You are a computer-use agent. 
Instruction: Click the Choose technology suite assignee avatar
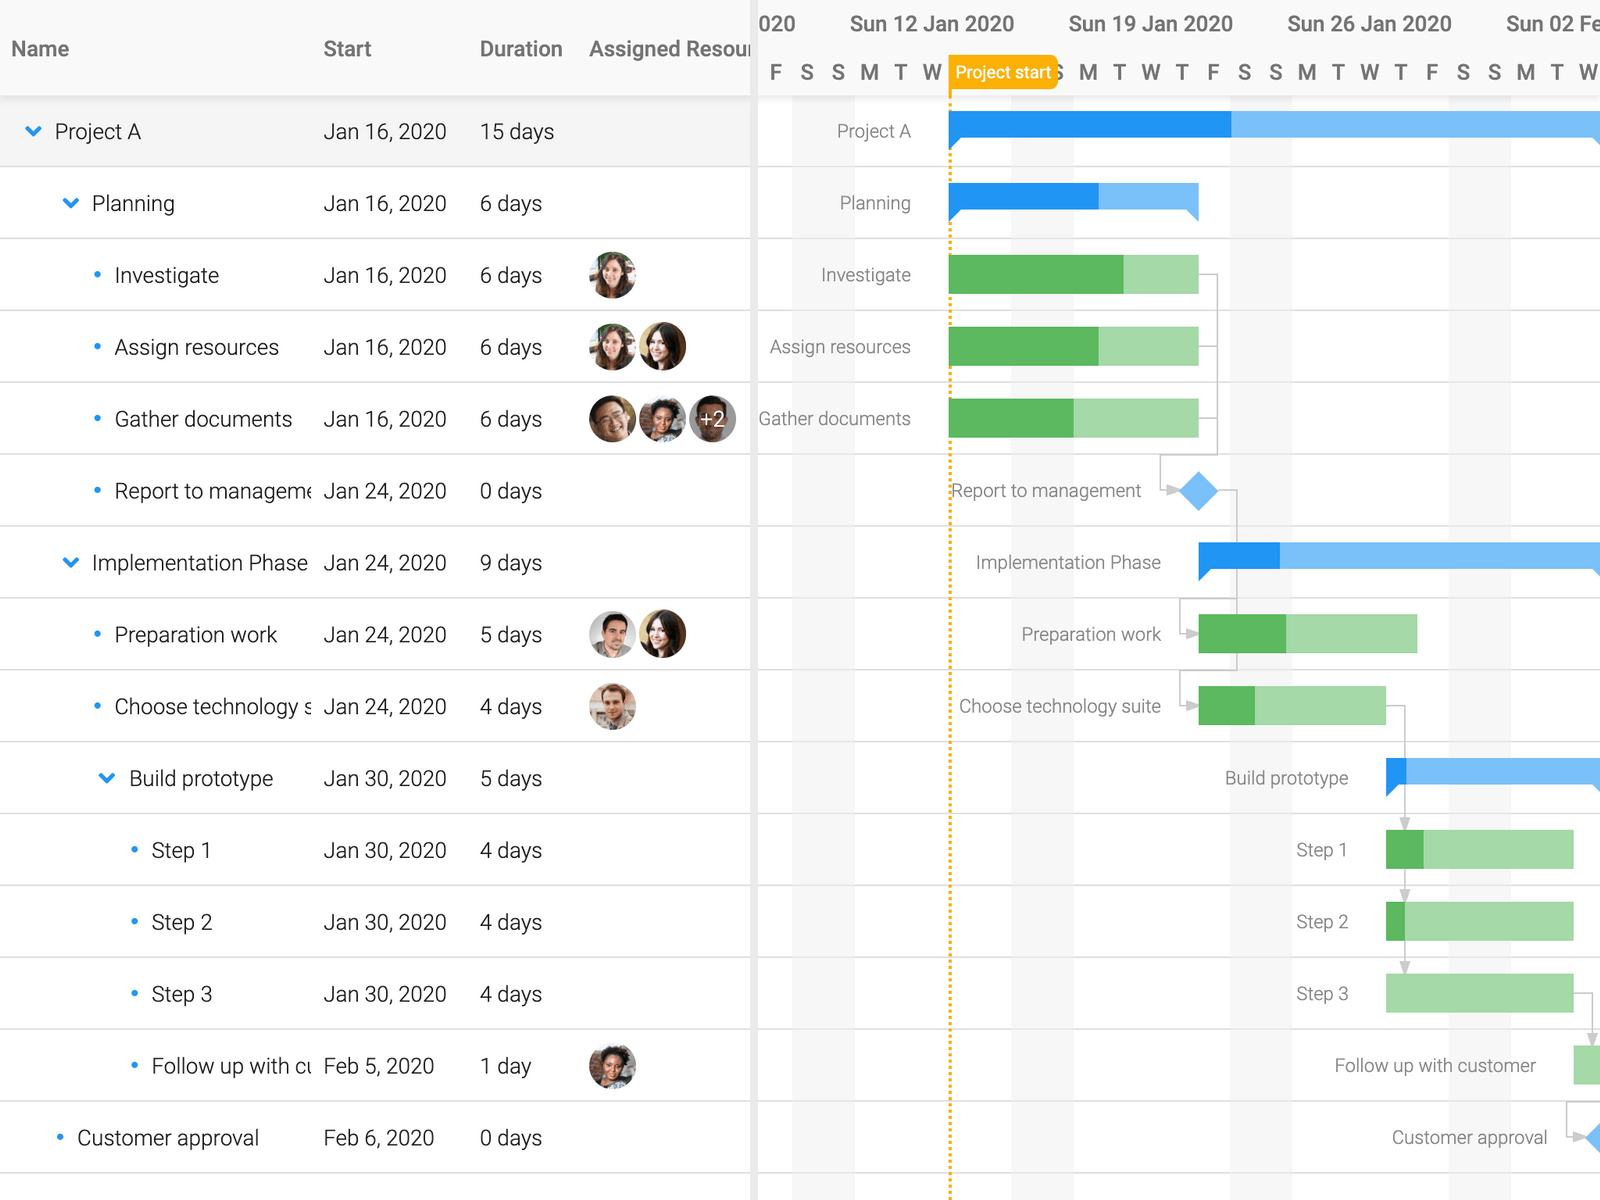[x=613, y=706]
